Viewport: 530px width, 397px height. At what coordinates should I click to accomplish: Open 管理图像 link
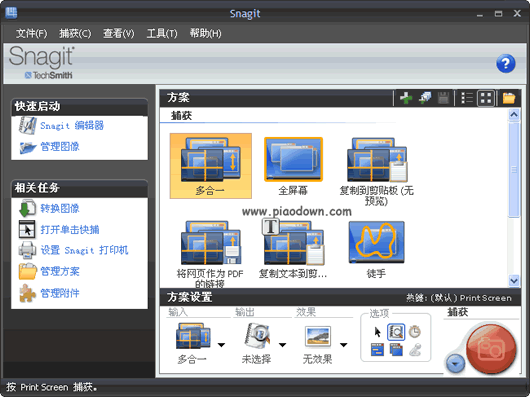pos(60,147)
